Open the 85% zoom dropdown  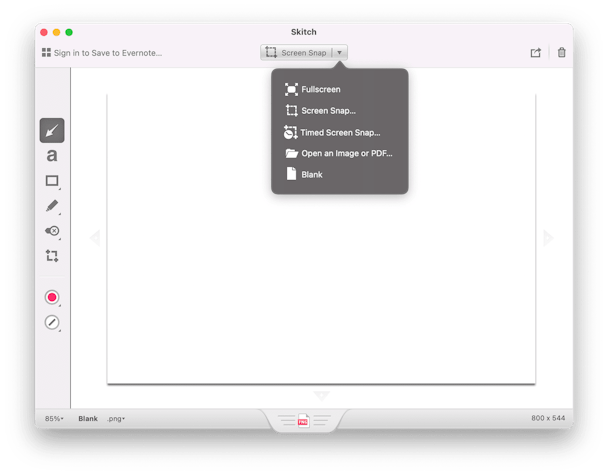click(54, 418)
